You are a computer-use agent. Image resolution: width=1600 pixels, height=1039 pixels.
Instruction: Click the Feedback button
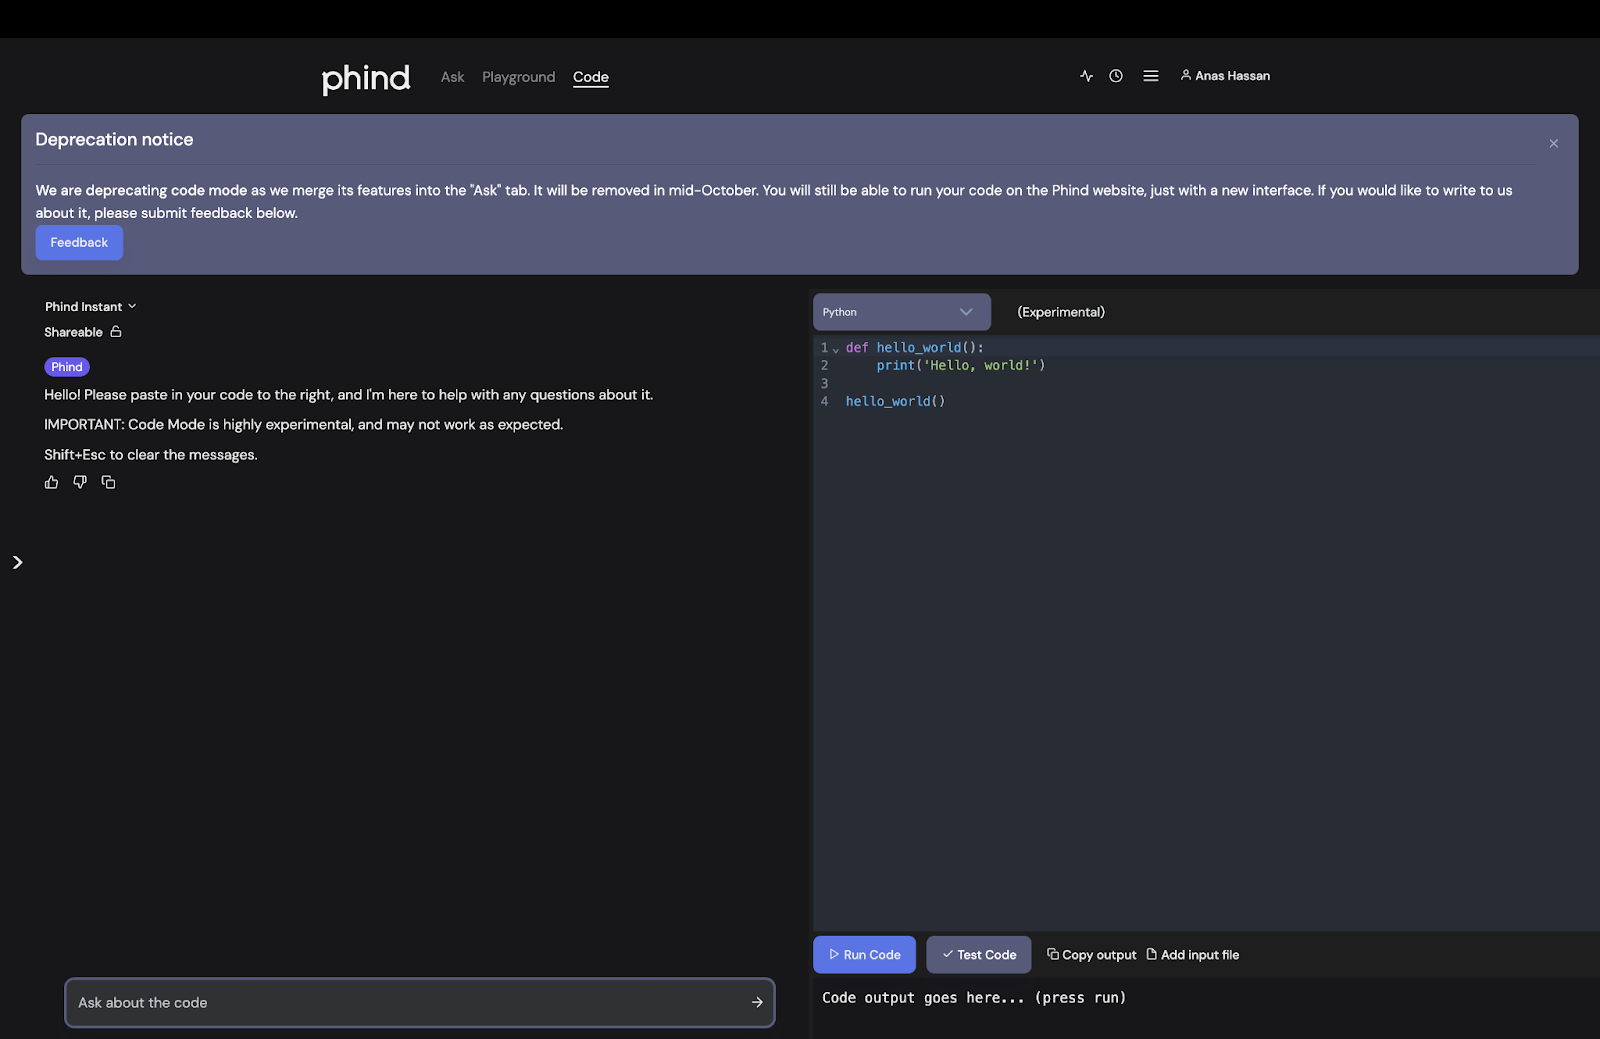pyautogui.click(x=79, y=243)
